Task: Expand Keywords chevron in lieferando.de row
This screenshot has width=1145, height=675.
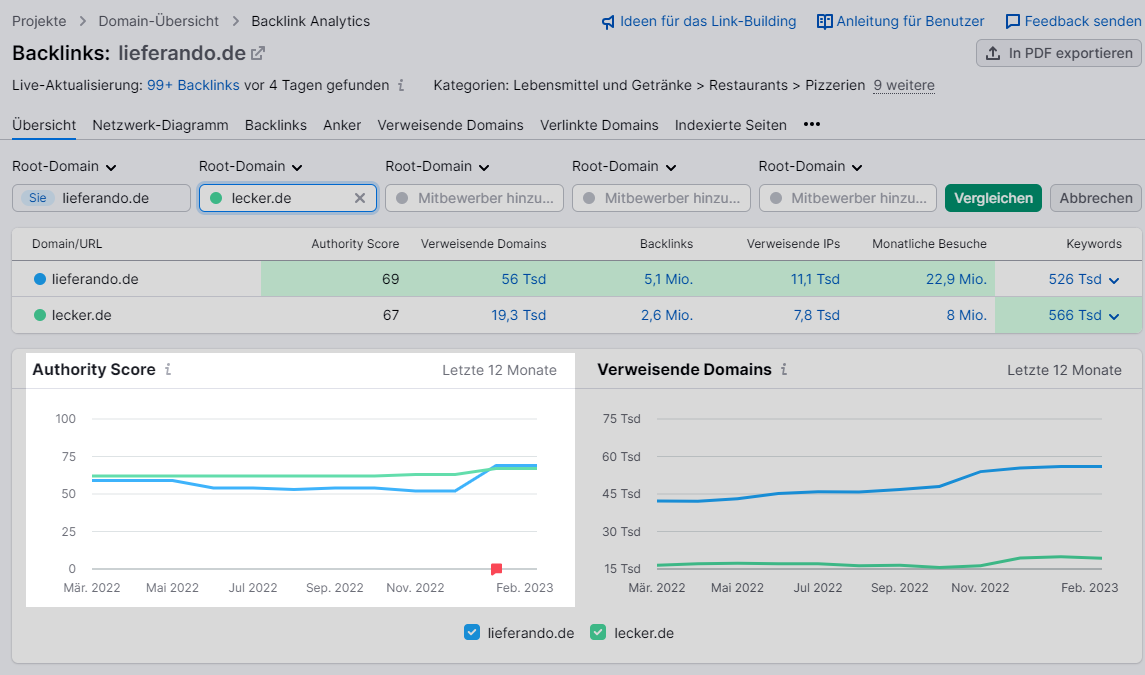Action: click(1112, 280)
